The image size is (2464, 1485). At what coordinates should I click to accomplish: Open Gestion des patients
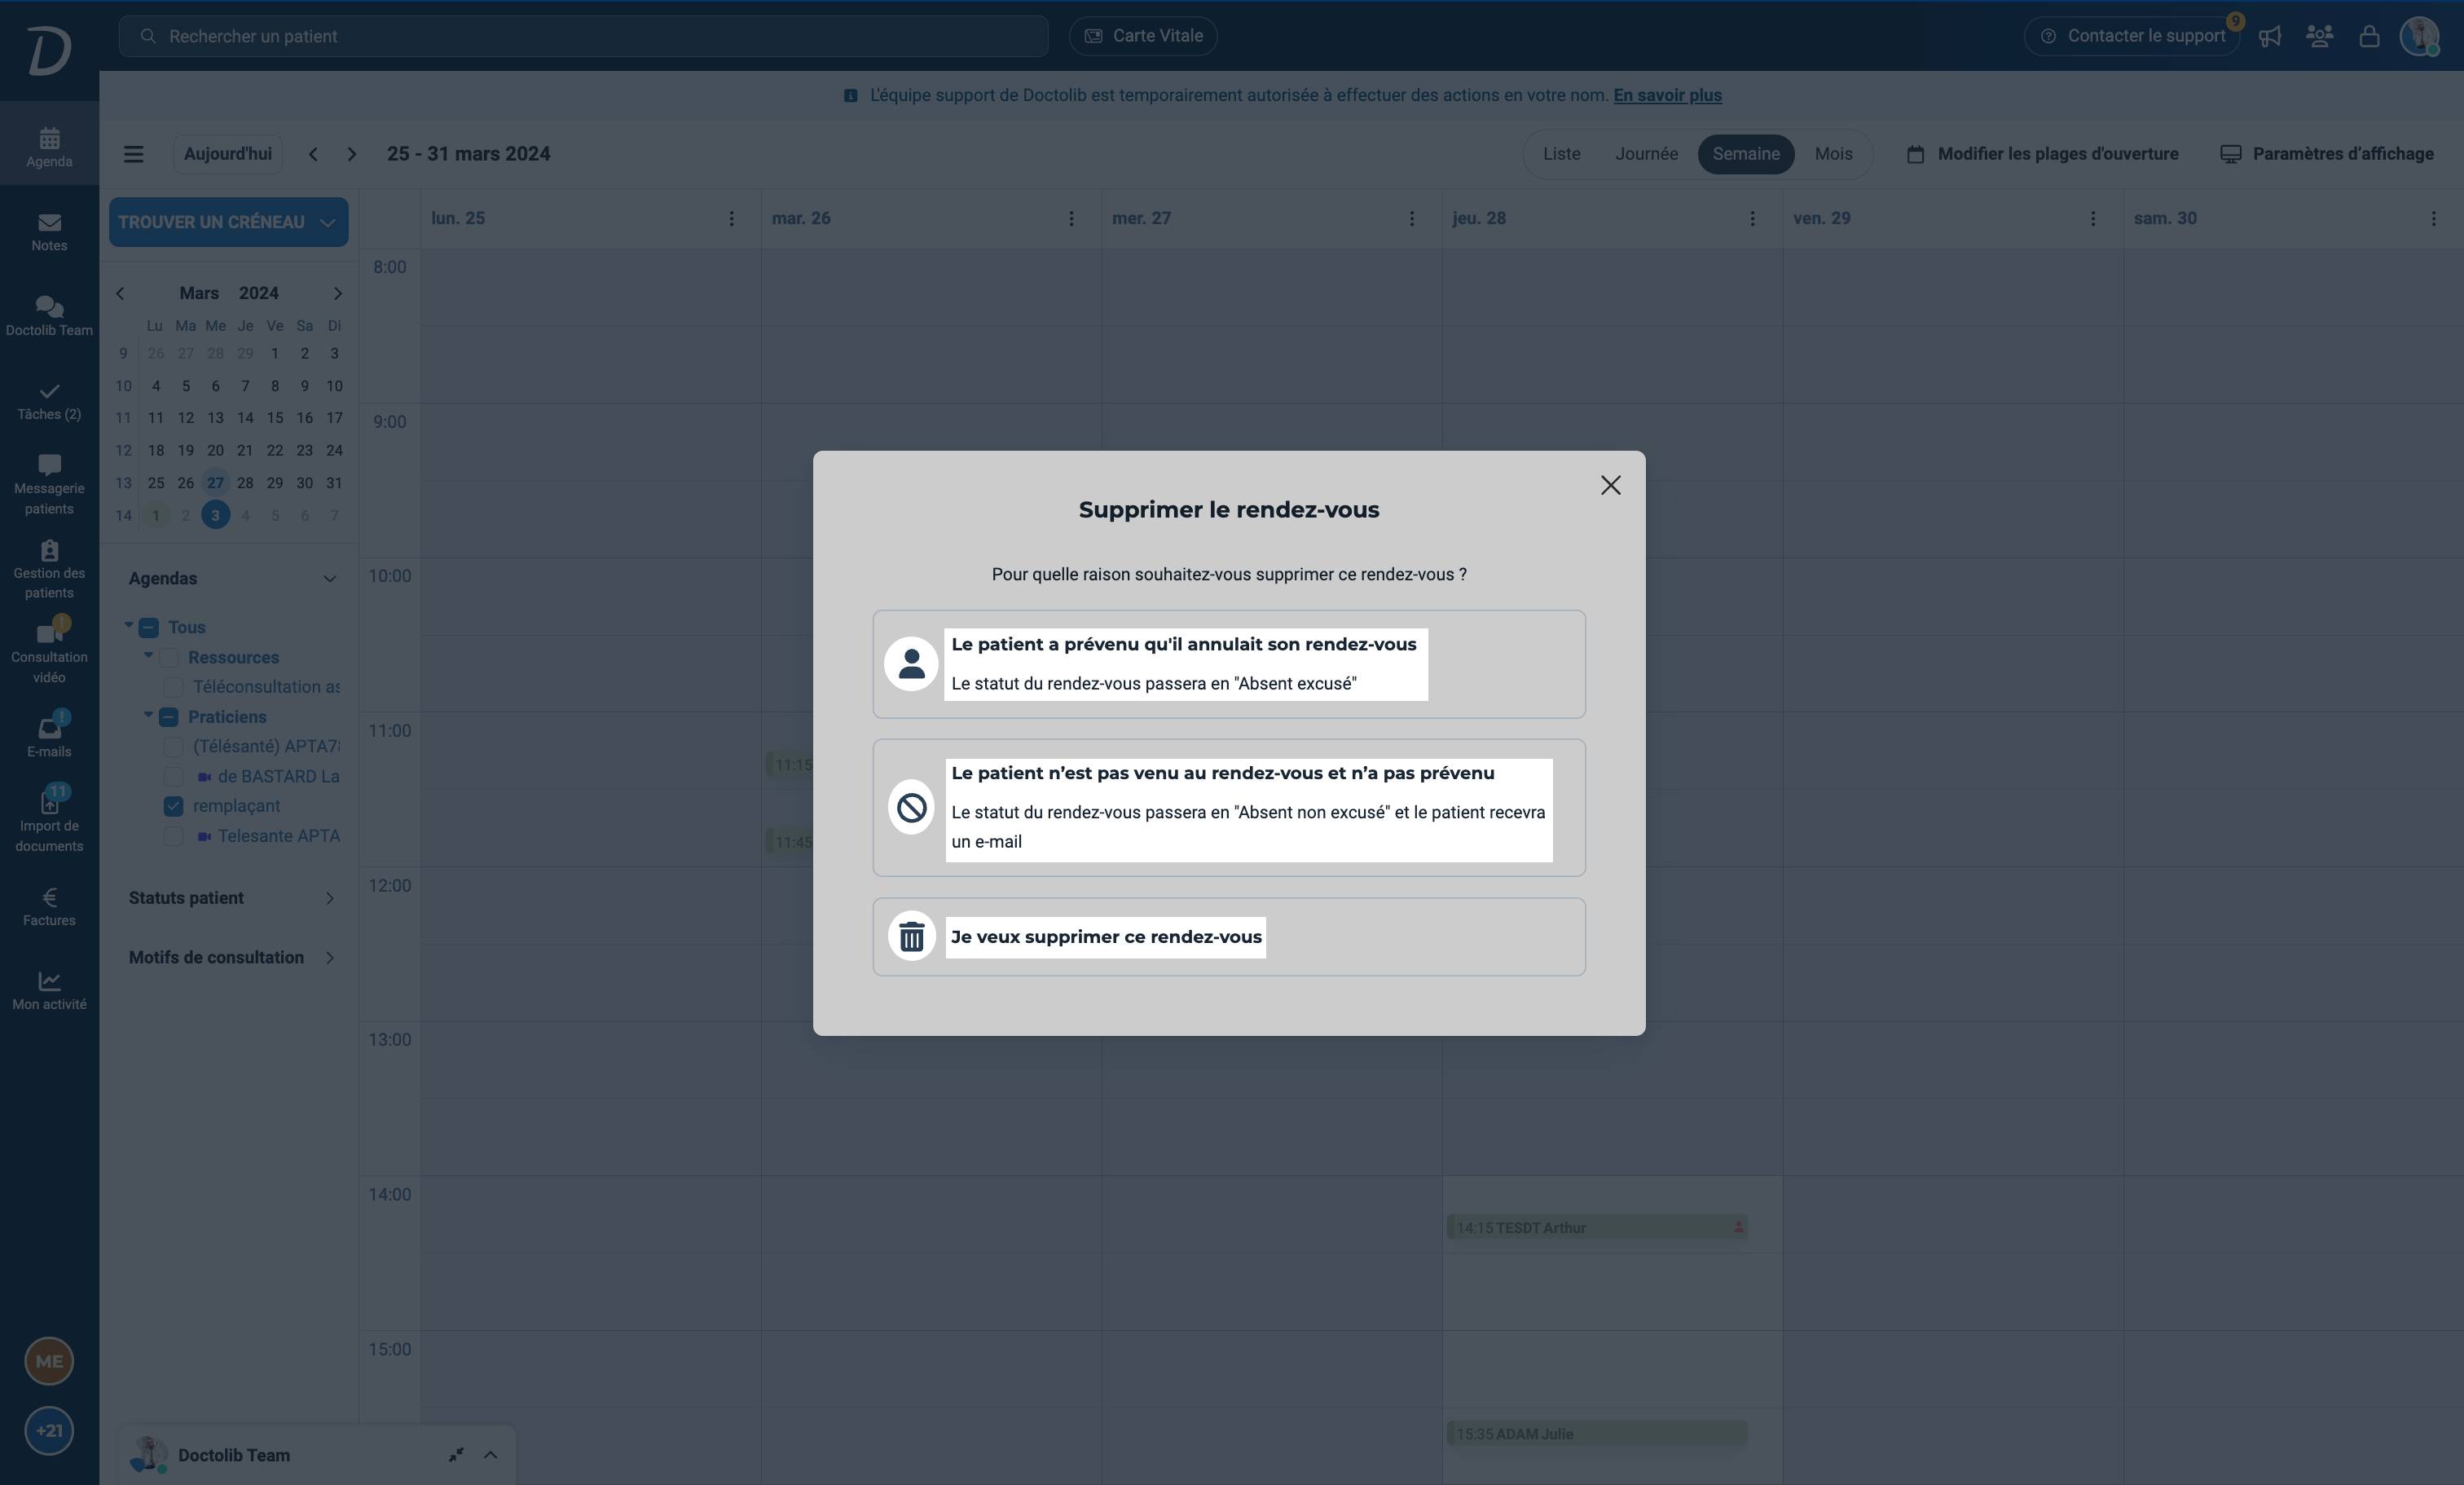coord(49,569)
